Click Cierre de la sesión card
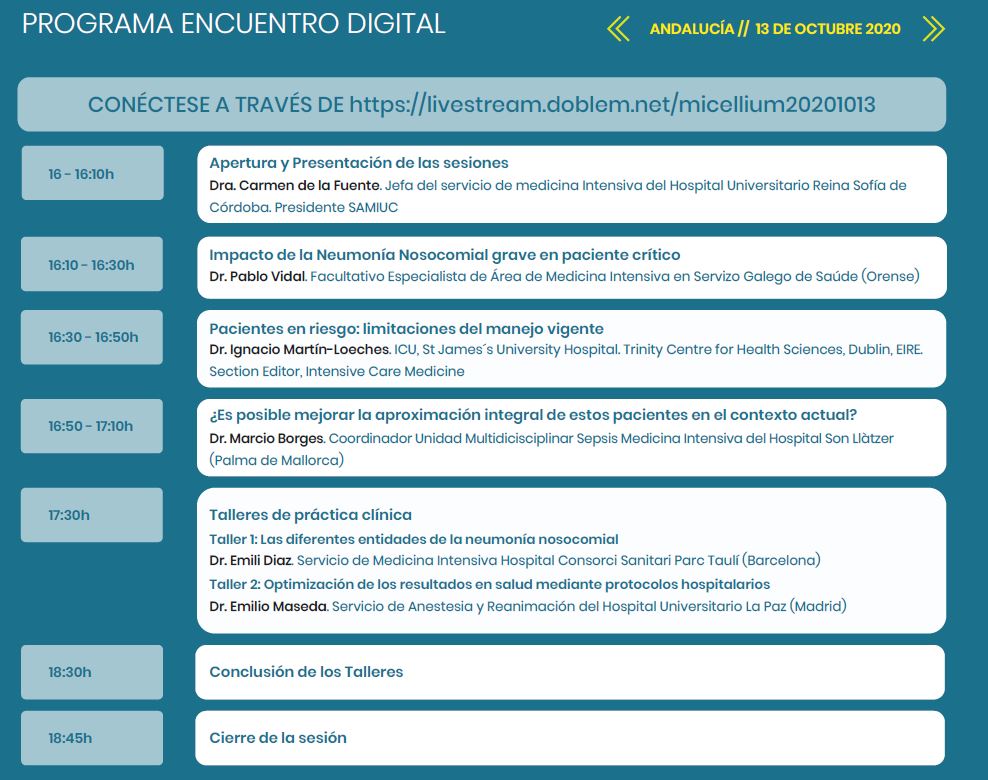988x780 pixels. [x=278, y=738]
